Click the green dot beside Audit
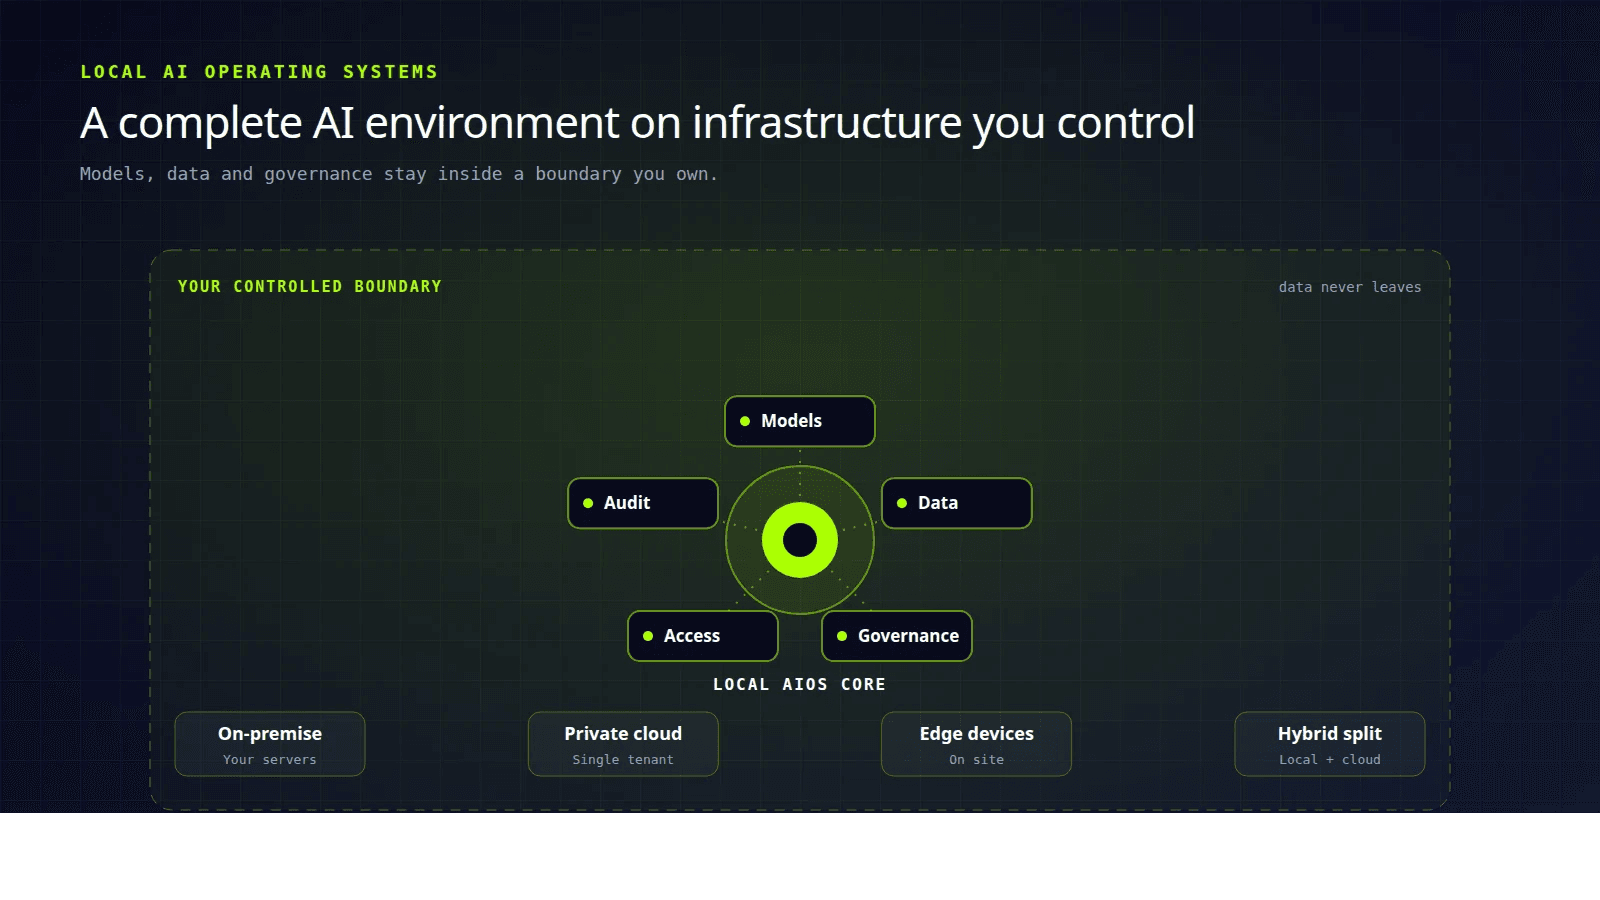 [588, 503]
